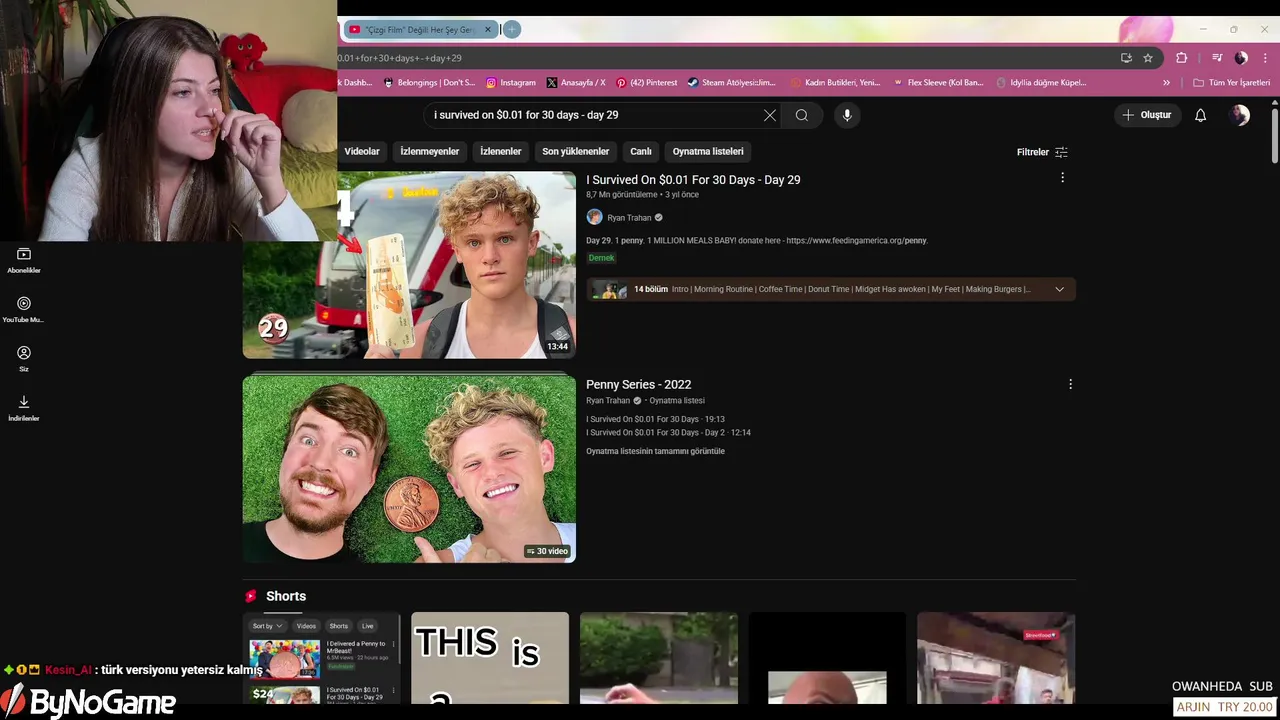Click the Ryan Trahan channel avatar
1280x720 pixels.
pos(594,217)
